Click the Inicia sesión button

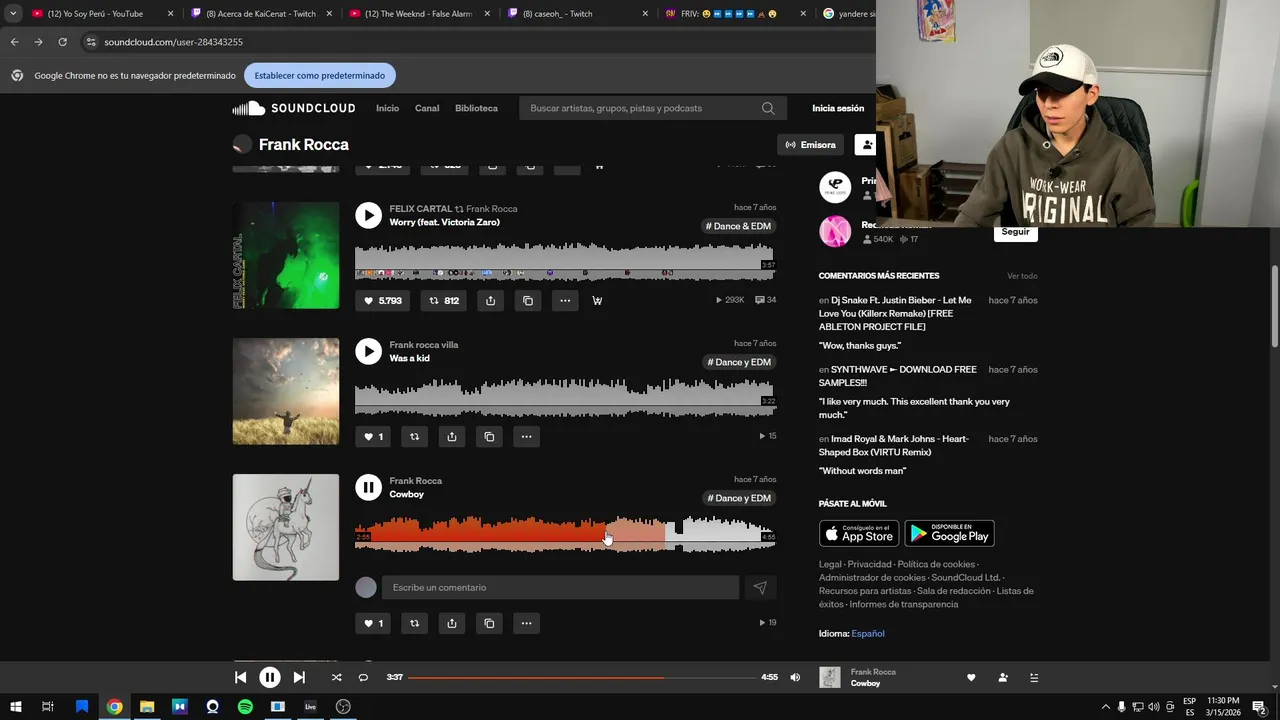pyautogui.click(x=838, y=108)
